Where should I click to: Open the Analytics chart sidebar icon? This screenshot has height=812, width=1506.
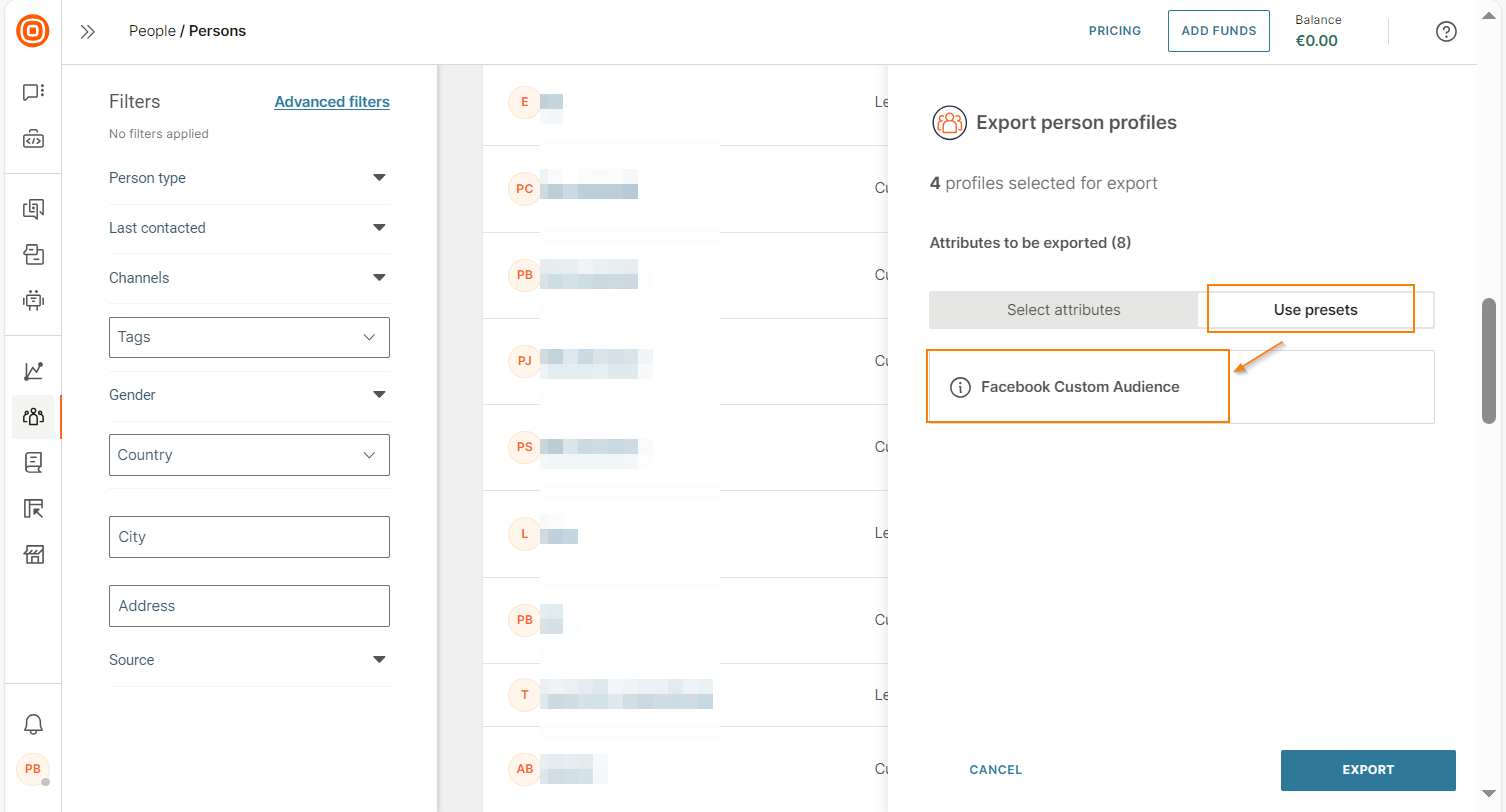[x=33, y=371]
